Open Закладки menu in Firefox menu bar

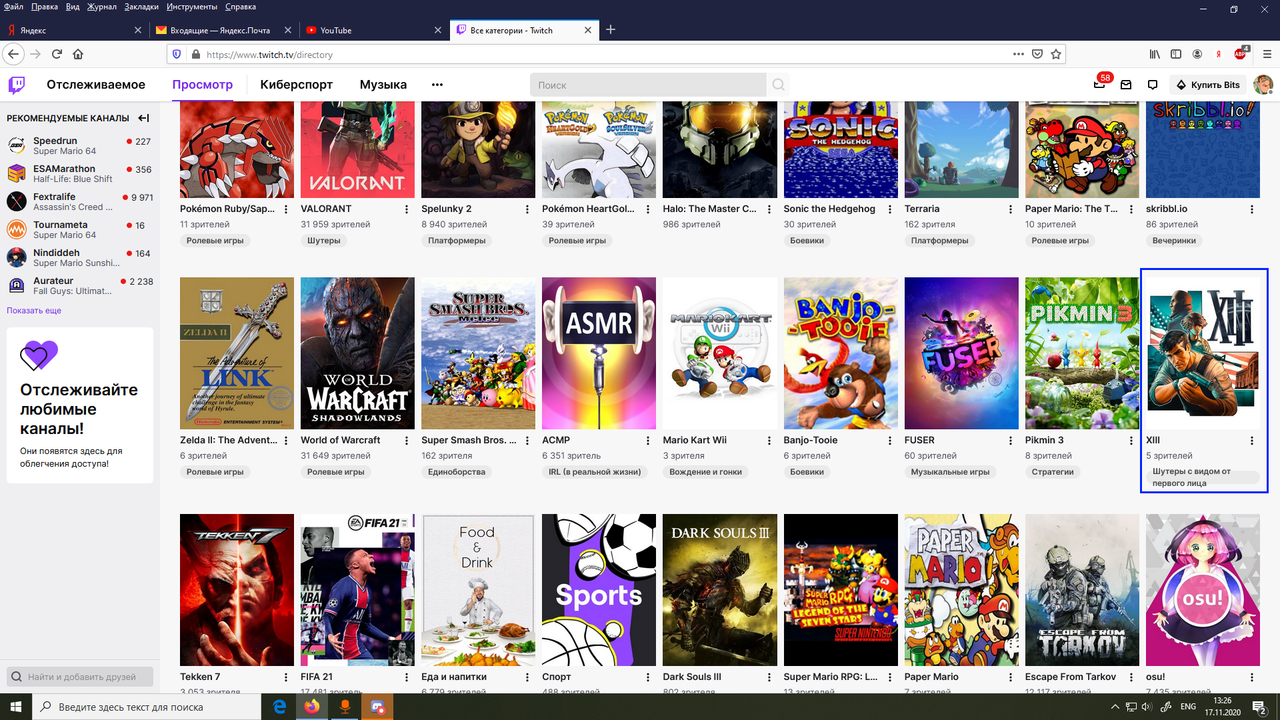(x=142, y=7)
